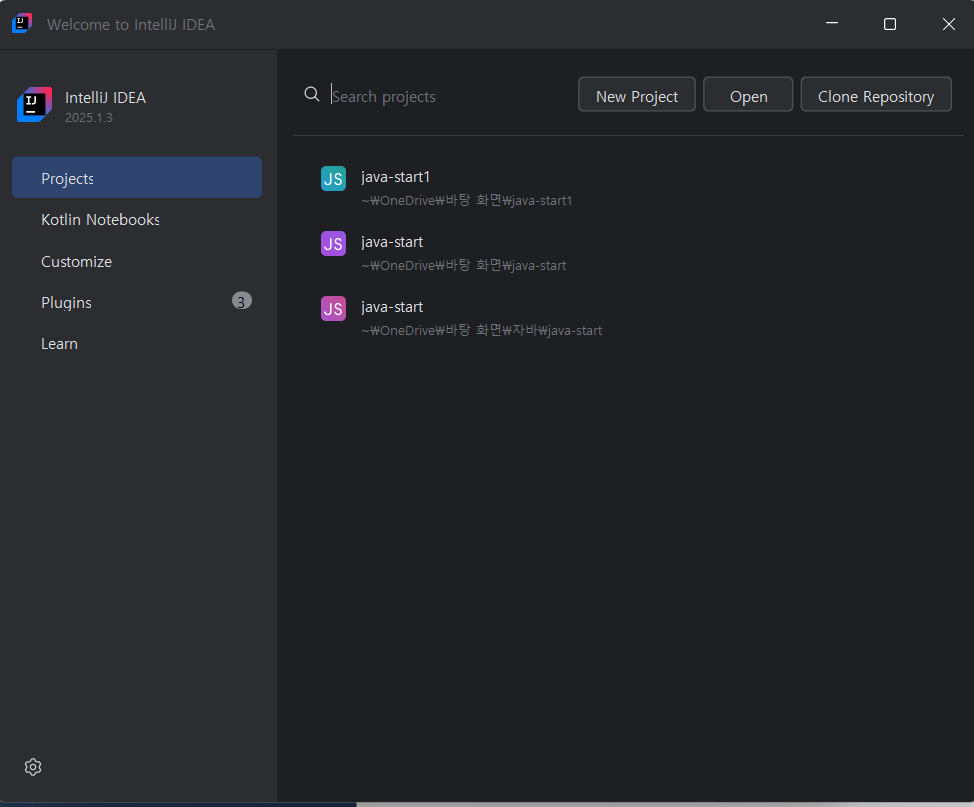Open the Customize section

tap(137, 262)
